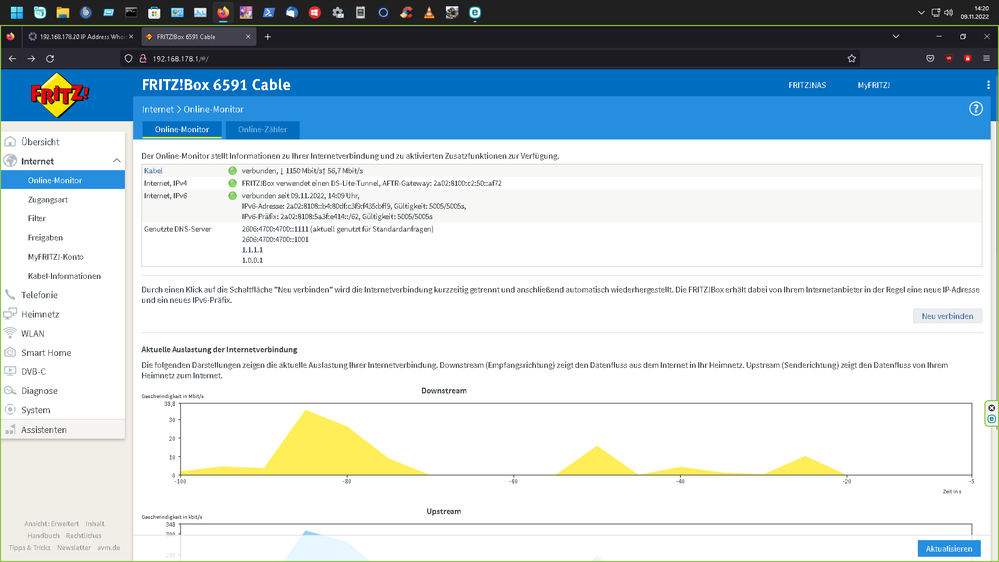999x562 pixels.
Task: Open the Windows Start menu
Action: 17,12
